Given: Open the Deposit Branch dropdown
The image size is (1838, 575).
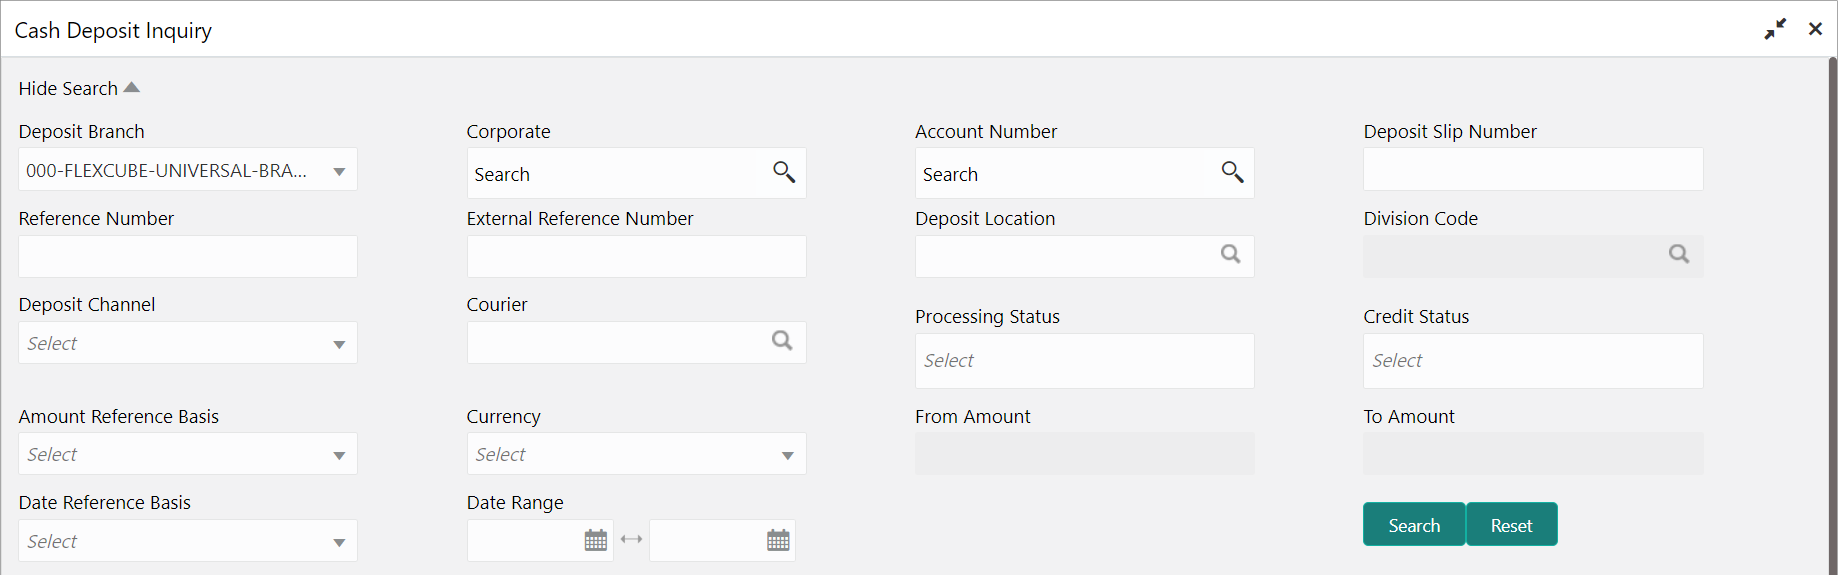Looking at the screenshot, I should click(x=188, y=170).
